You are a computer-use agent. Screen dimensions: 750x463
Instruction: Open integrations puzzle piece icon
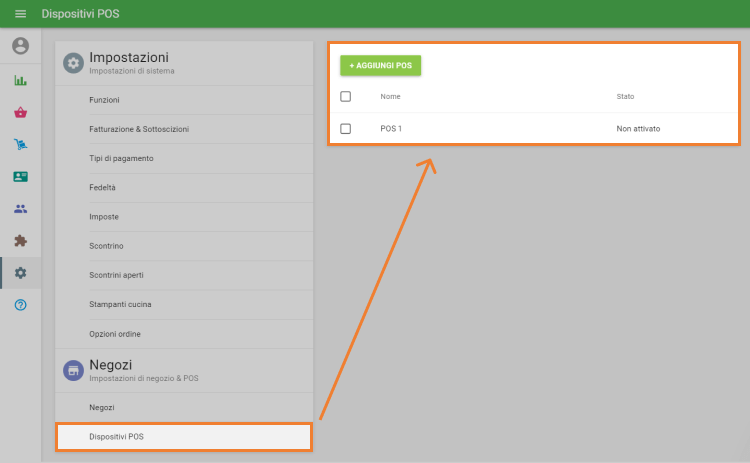(x=20, y=241)
